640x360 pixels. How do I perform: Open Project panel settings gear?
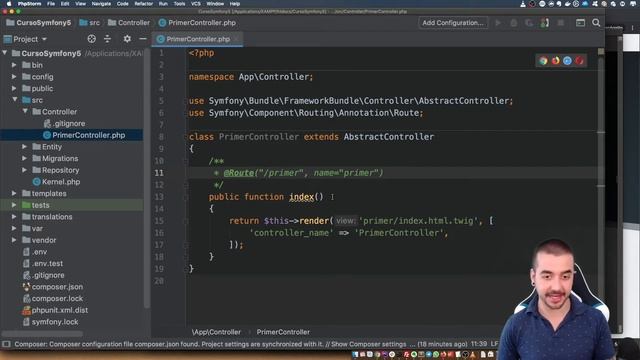127,39
